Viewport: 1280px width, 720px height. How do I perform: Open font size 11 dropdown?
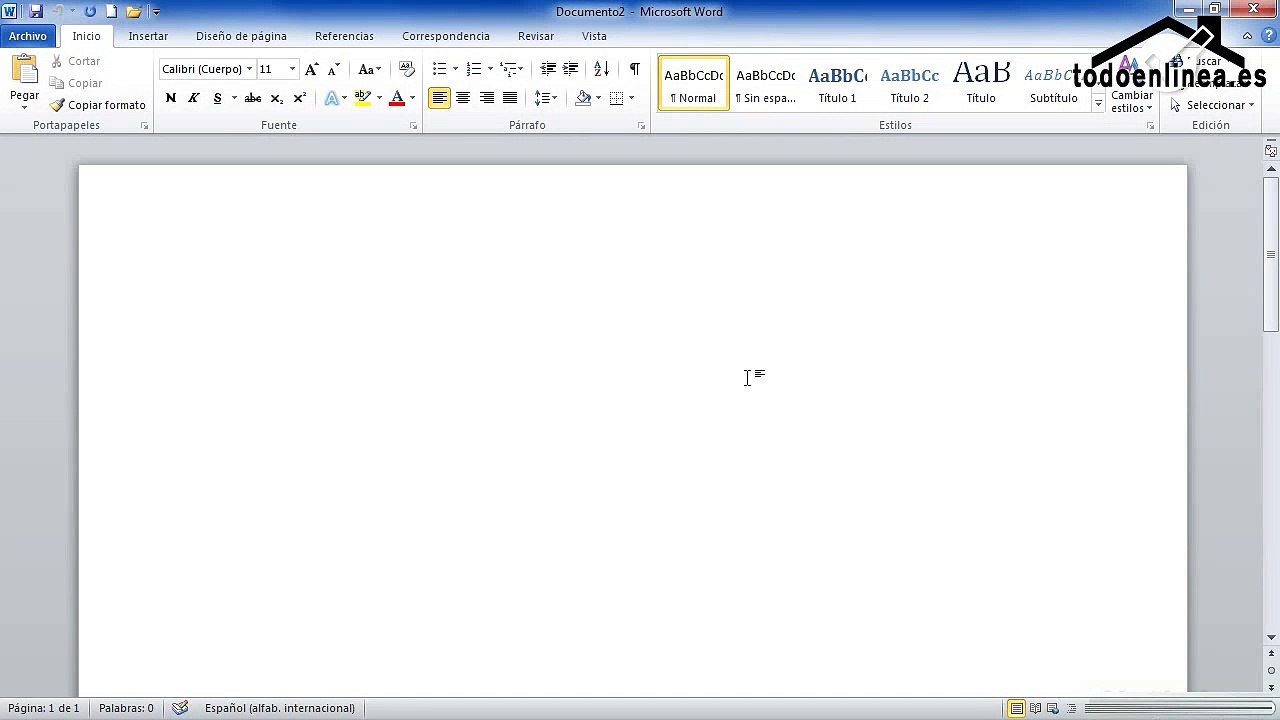coord(292,69)
